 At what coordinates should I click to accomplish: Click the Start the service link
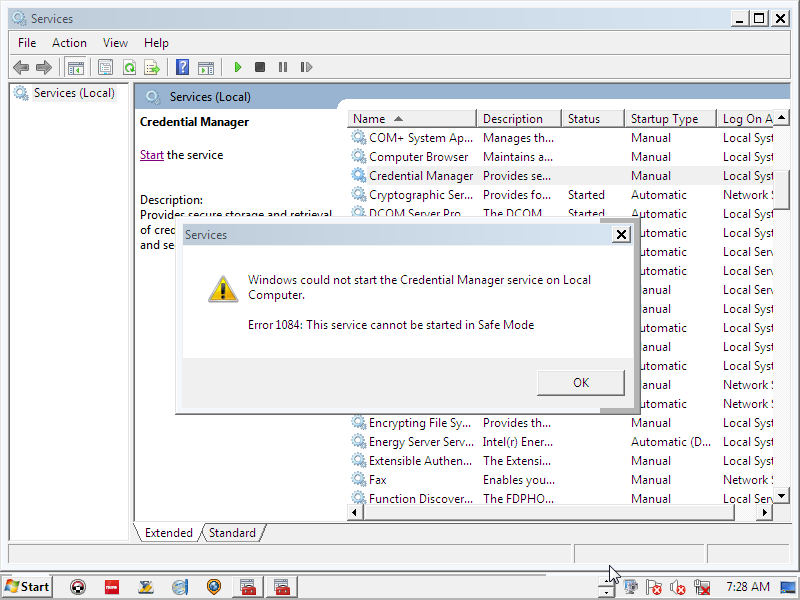pyautogui.click(x=152, y=155)
